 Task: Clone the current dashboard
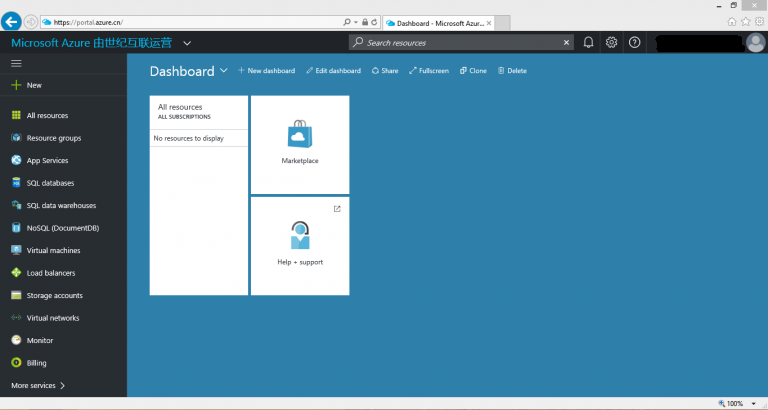(x=473, y=71)
